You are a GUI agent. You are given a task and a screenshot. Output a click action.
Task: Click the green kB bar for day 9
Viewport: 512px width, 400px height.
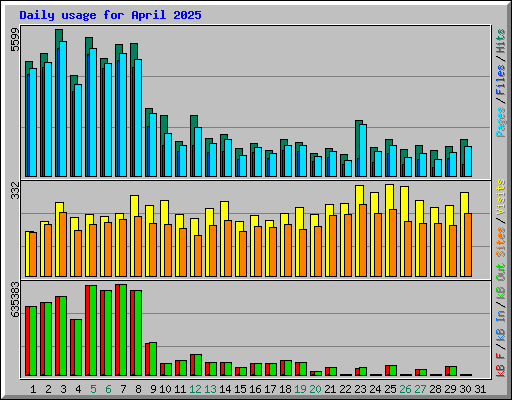tap(153, 359)
